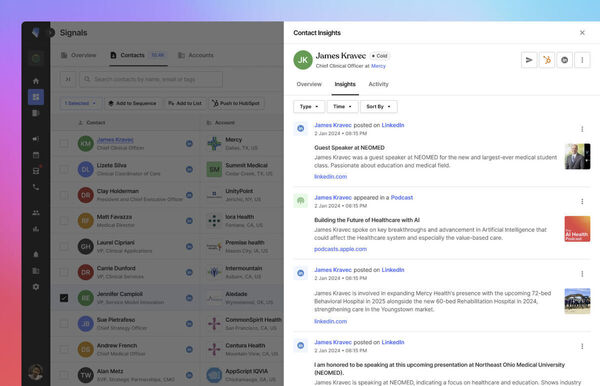The height and width of the screenshot is (386, 600).
Task: Open James Kravec name link in the contacts list
Action: (x=115, y=140)
